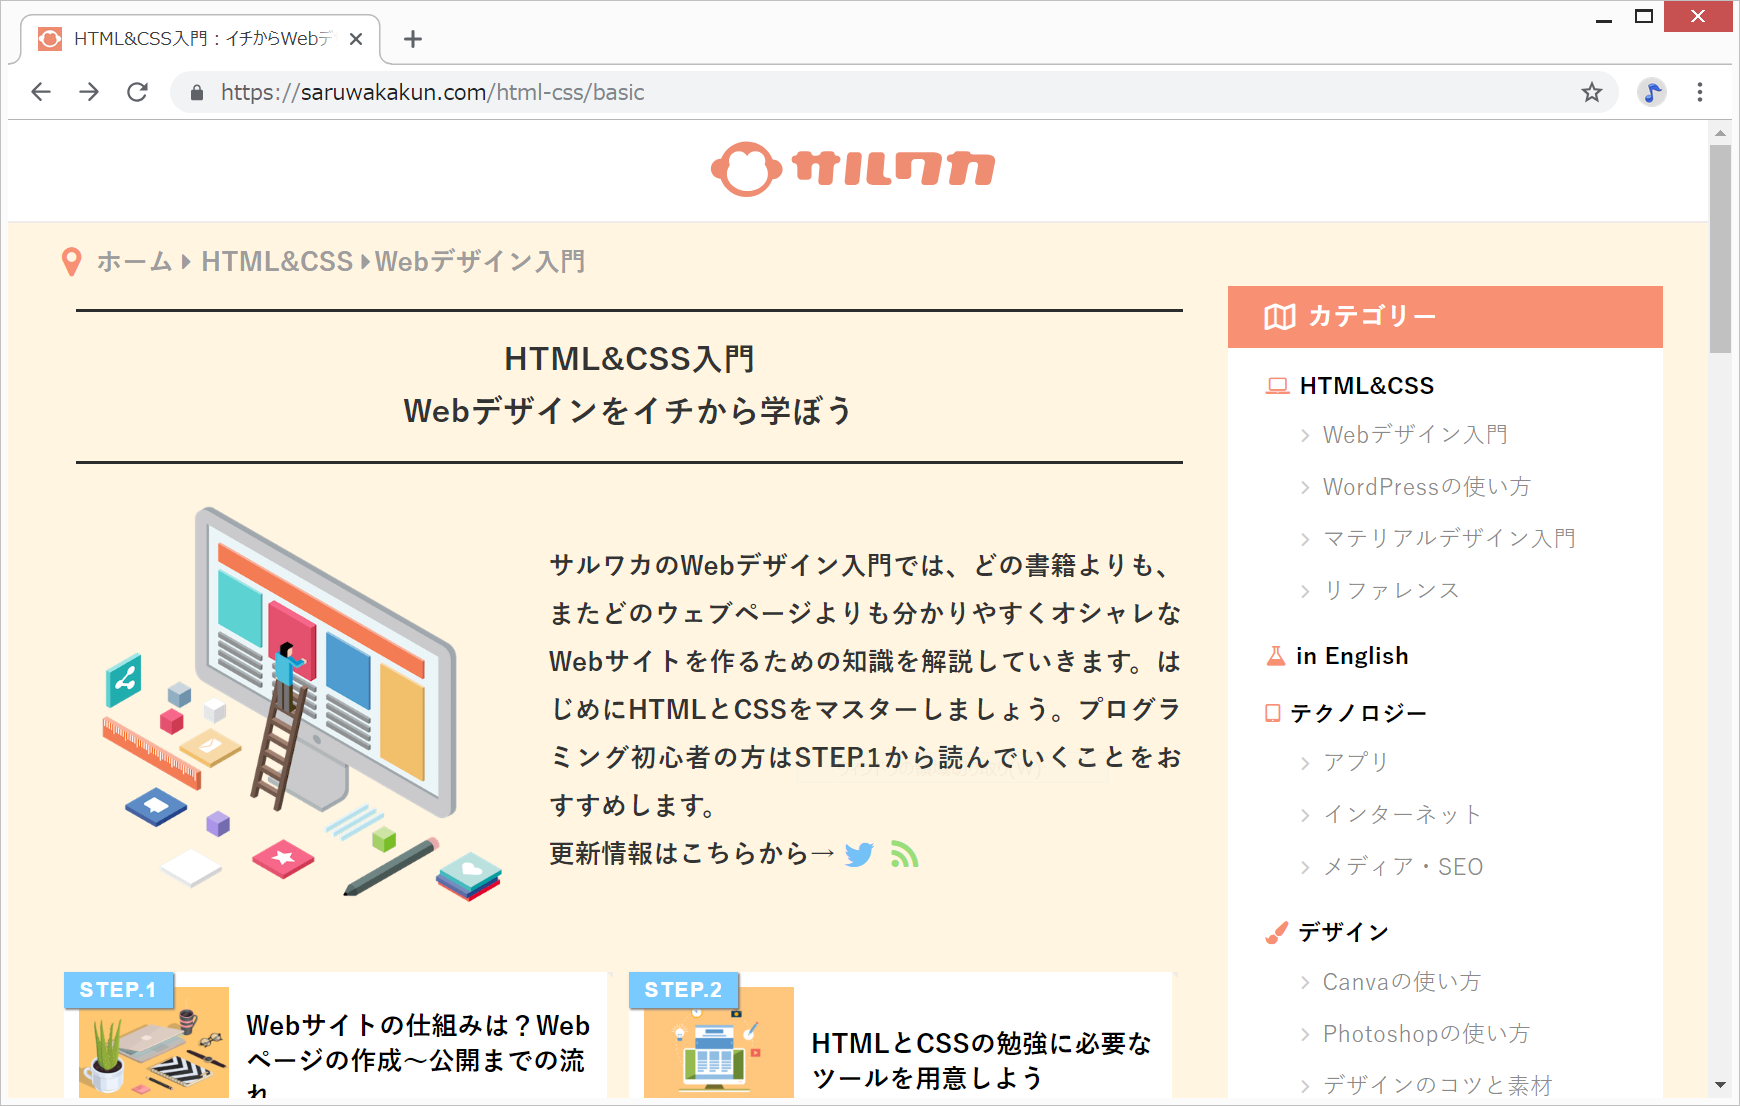Open the WordPressの使い方 category
The width and height of the screenshot is (1740, 1106).
pyautogui.click(x=1426, y=487)
